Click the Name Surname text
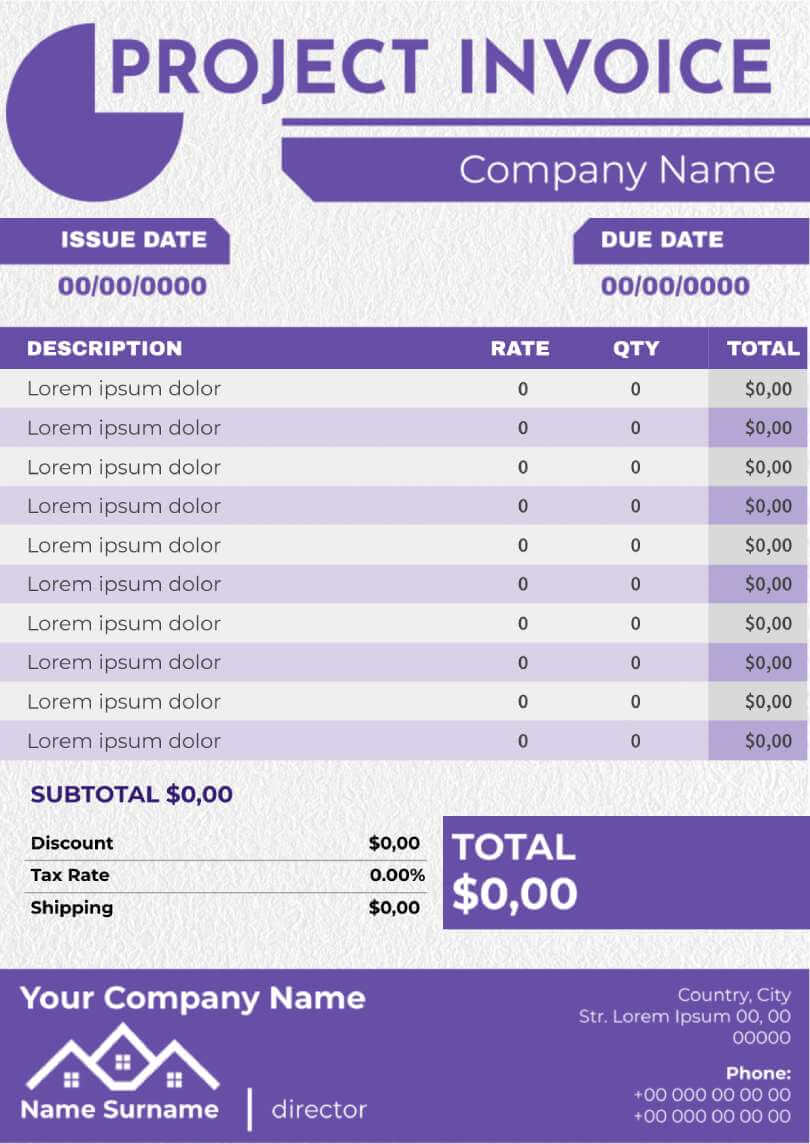Screen dimensions: 810x1144 (119, 1109)
